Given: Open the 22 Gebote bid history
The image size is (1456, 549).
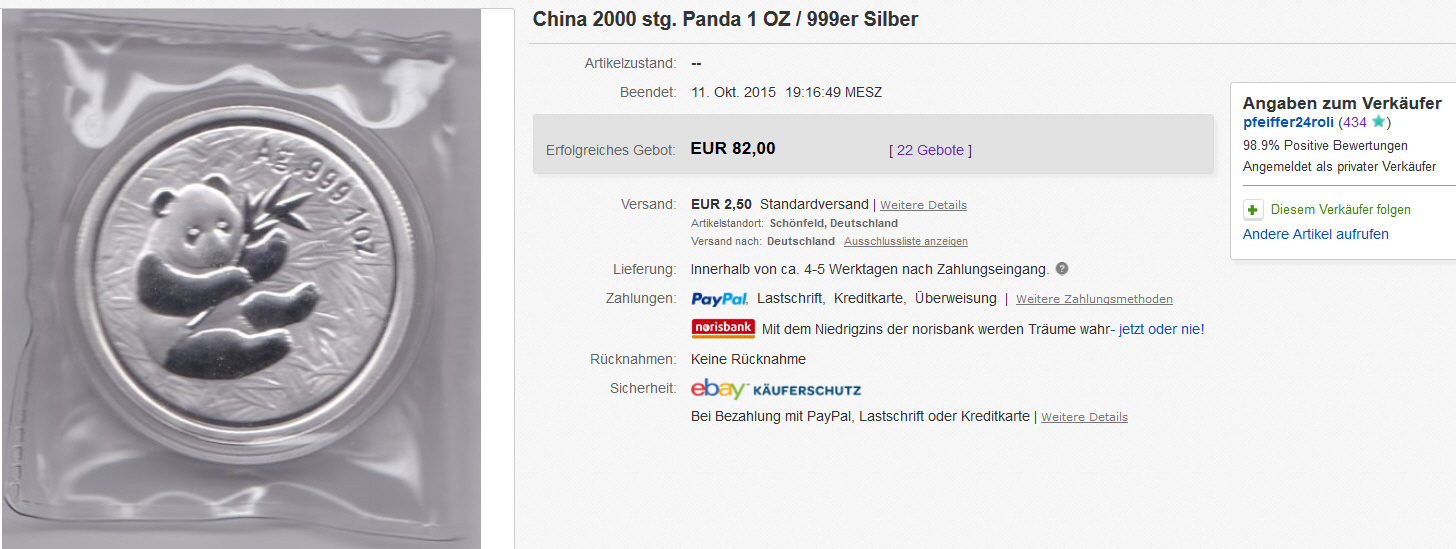Looking at the screenshot, I should tap(930, 150).
